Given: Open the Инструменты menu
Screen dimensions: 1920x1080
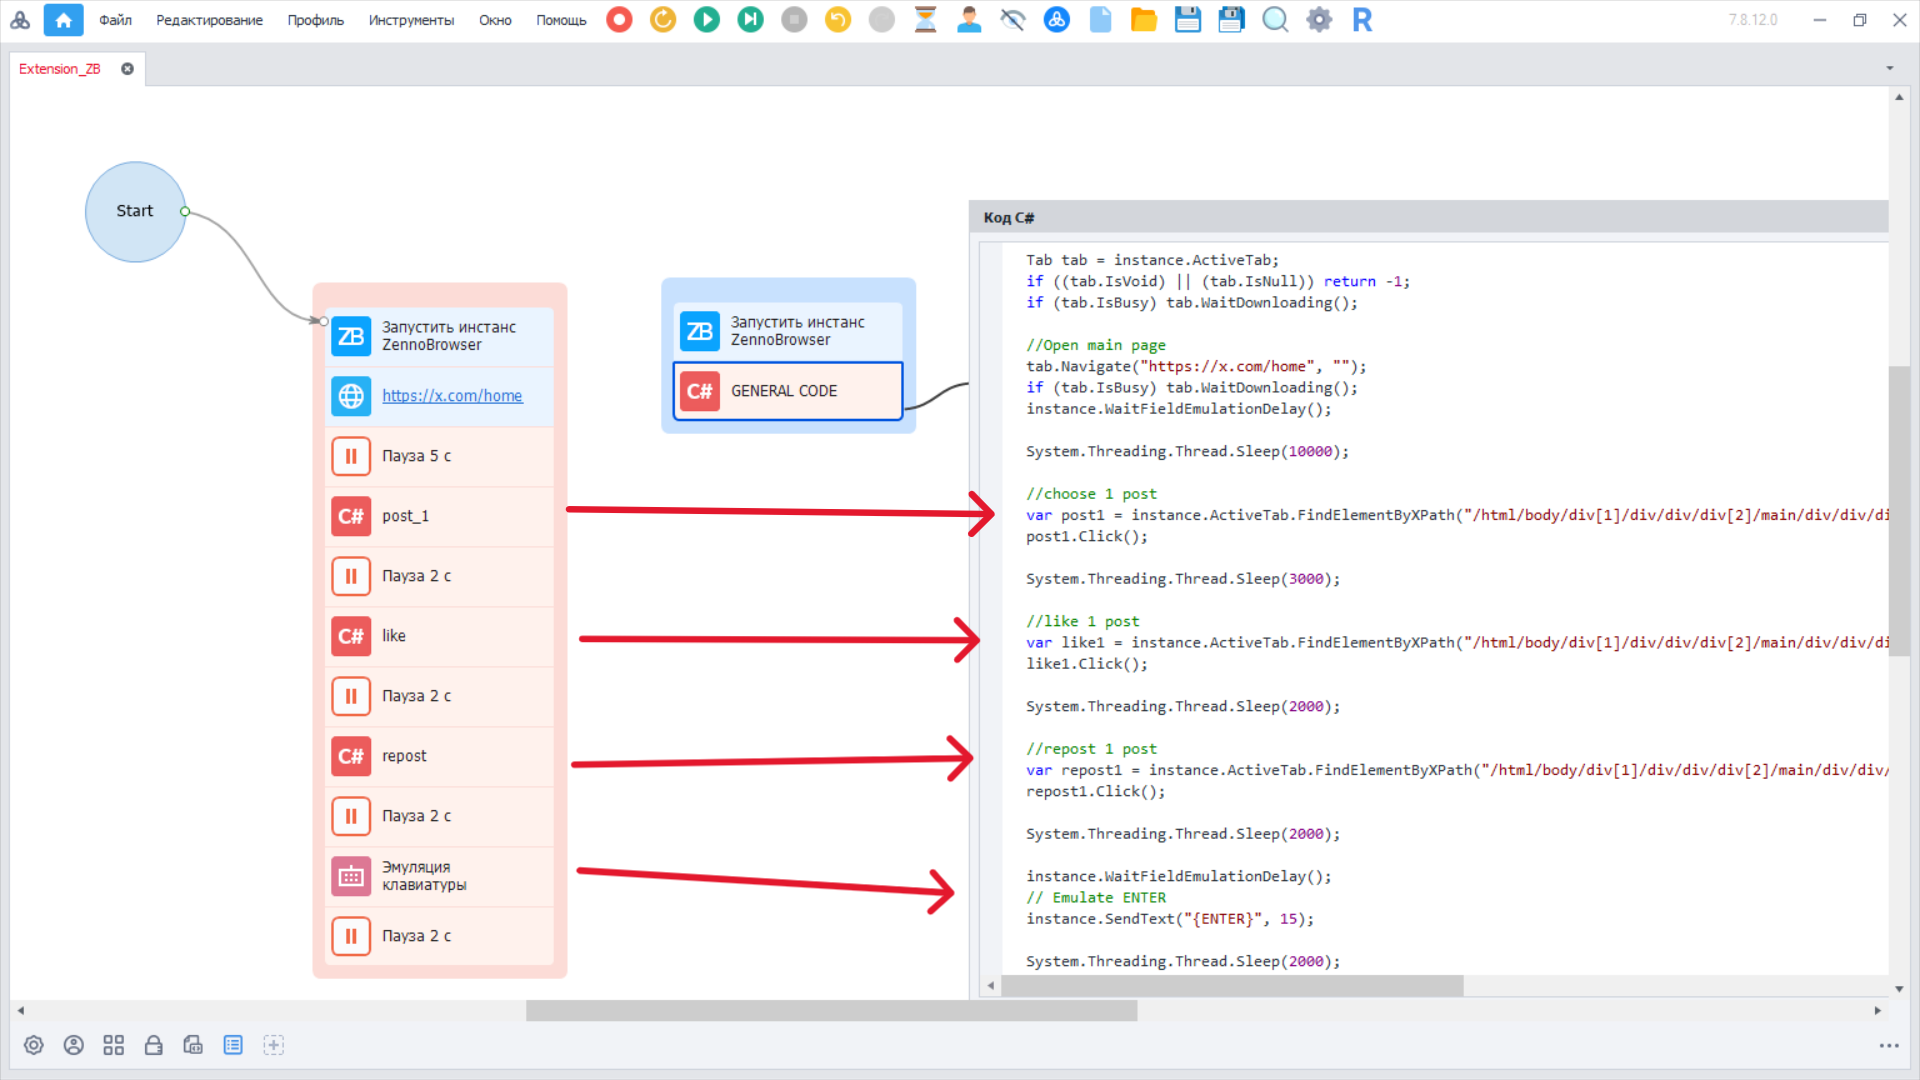Looking at the screenshot, I should click(x=410, y=20).
